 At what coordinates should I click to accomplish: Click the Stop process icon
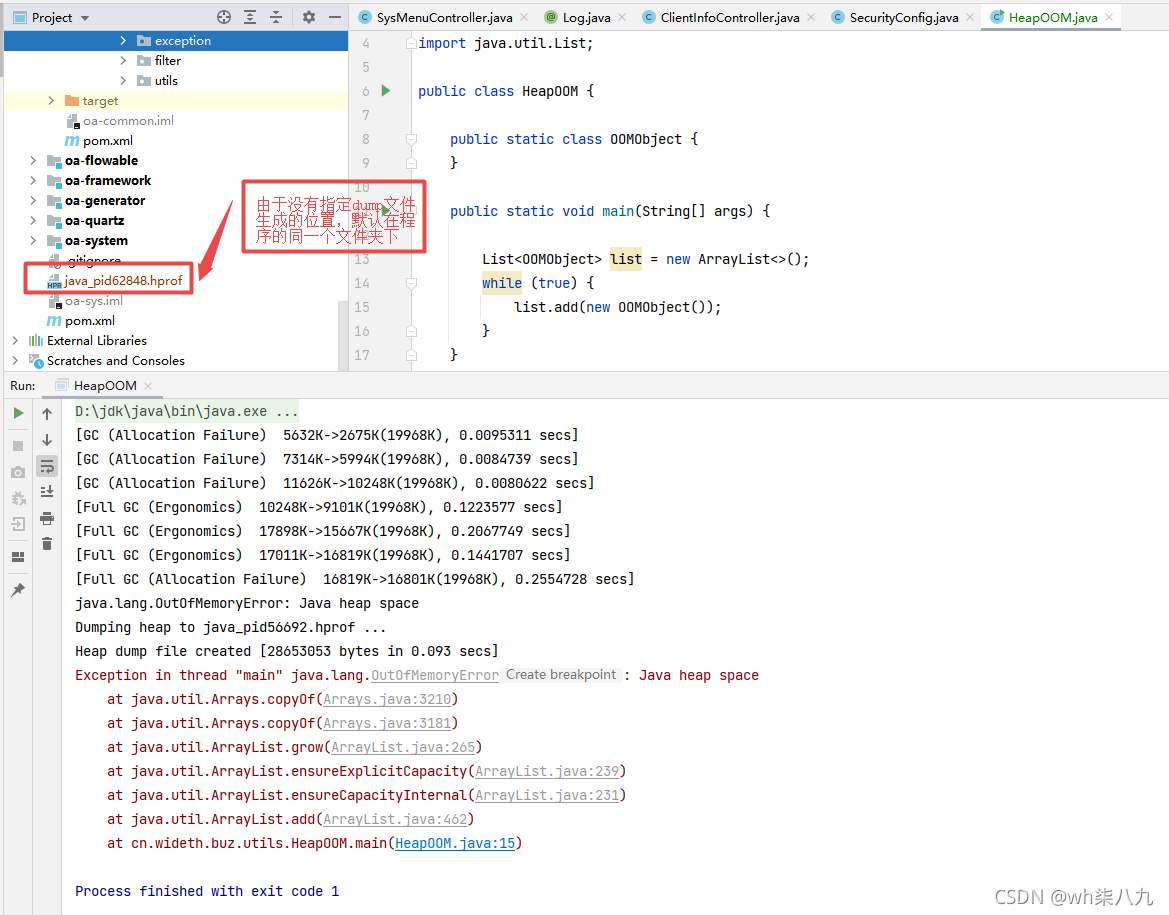click(19, 445)
